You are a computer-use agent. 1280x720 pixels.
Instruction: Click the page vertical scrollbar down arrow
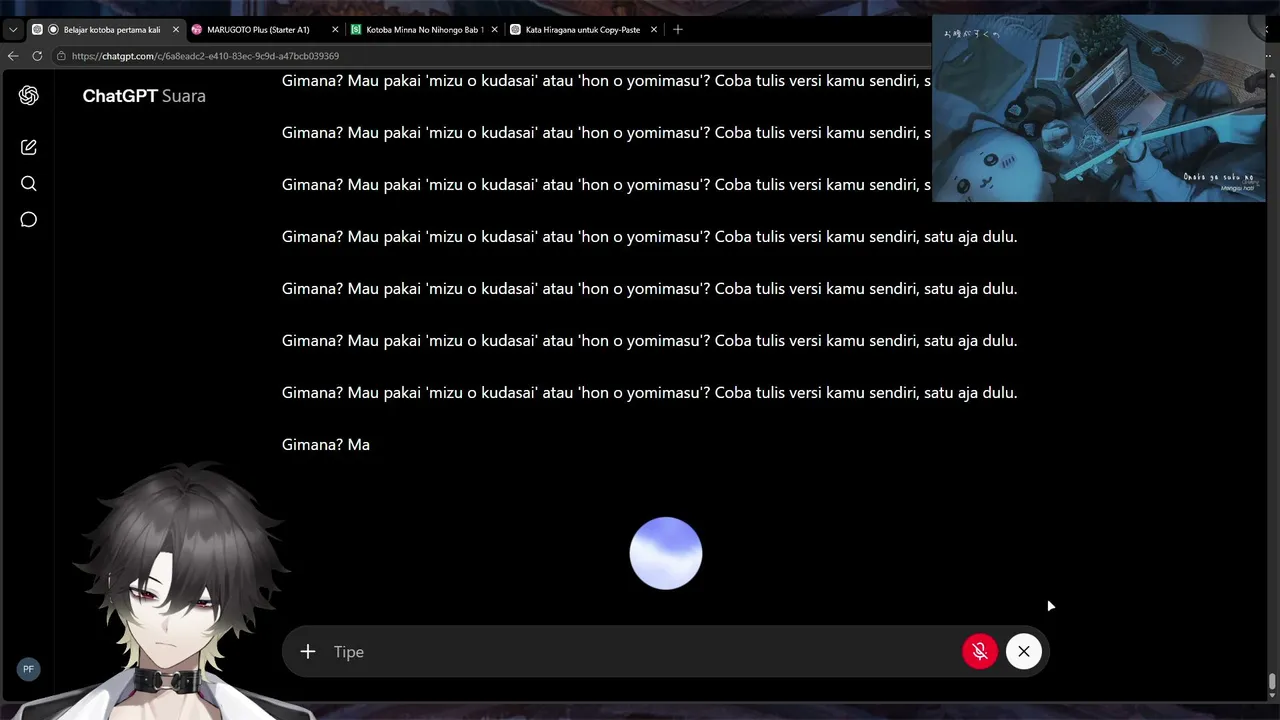click(x=1272, y=695)
